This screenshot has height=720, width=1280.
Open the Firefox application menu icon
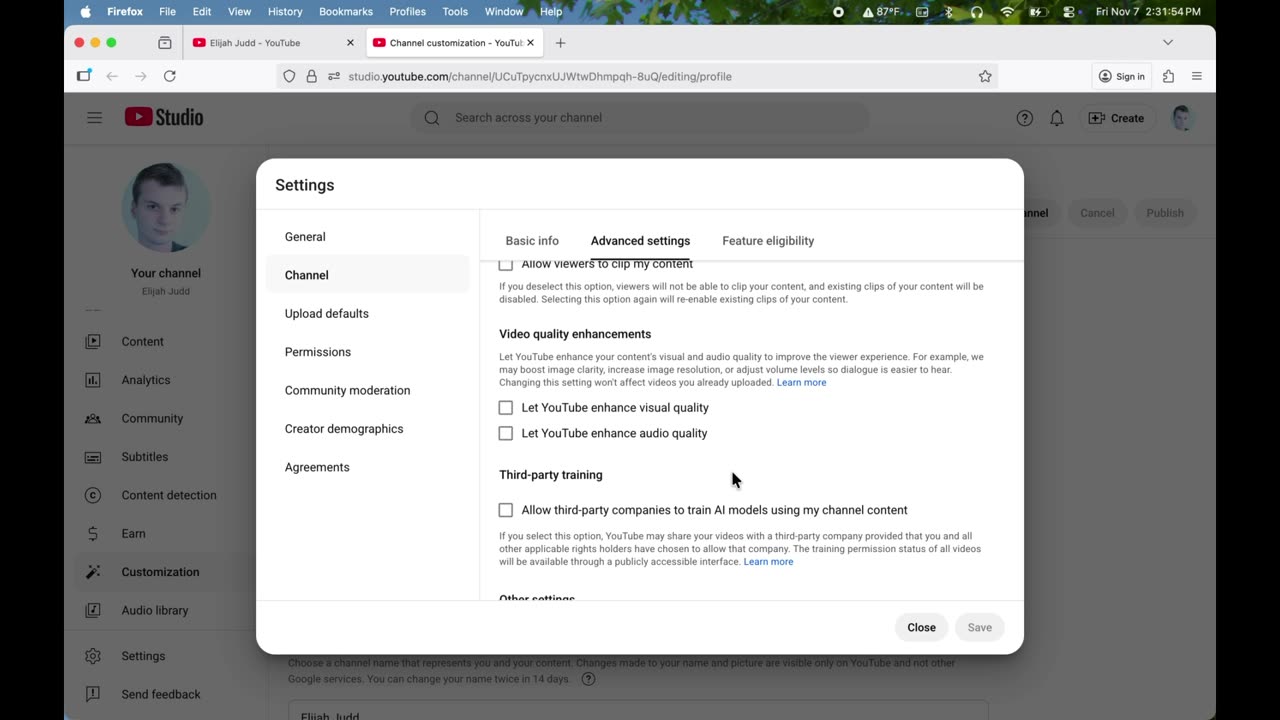1197,76
